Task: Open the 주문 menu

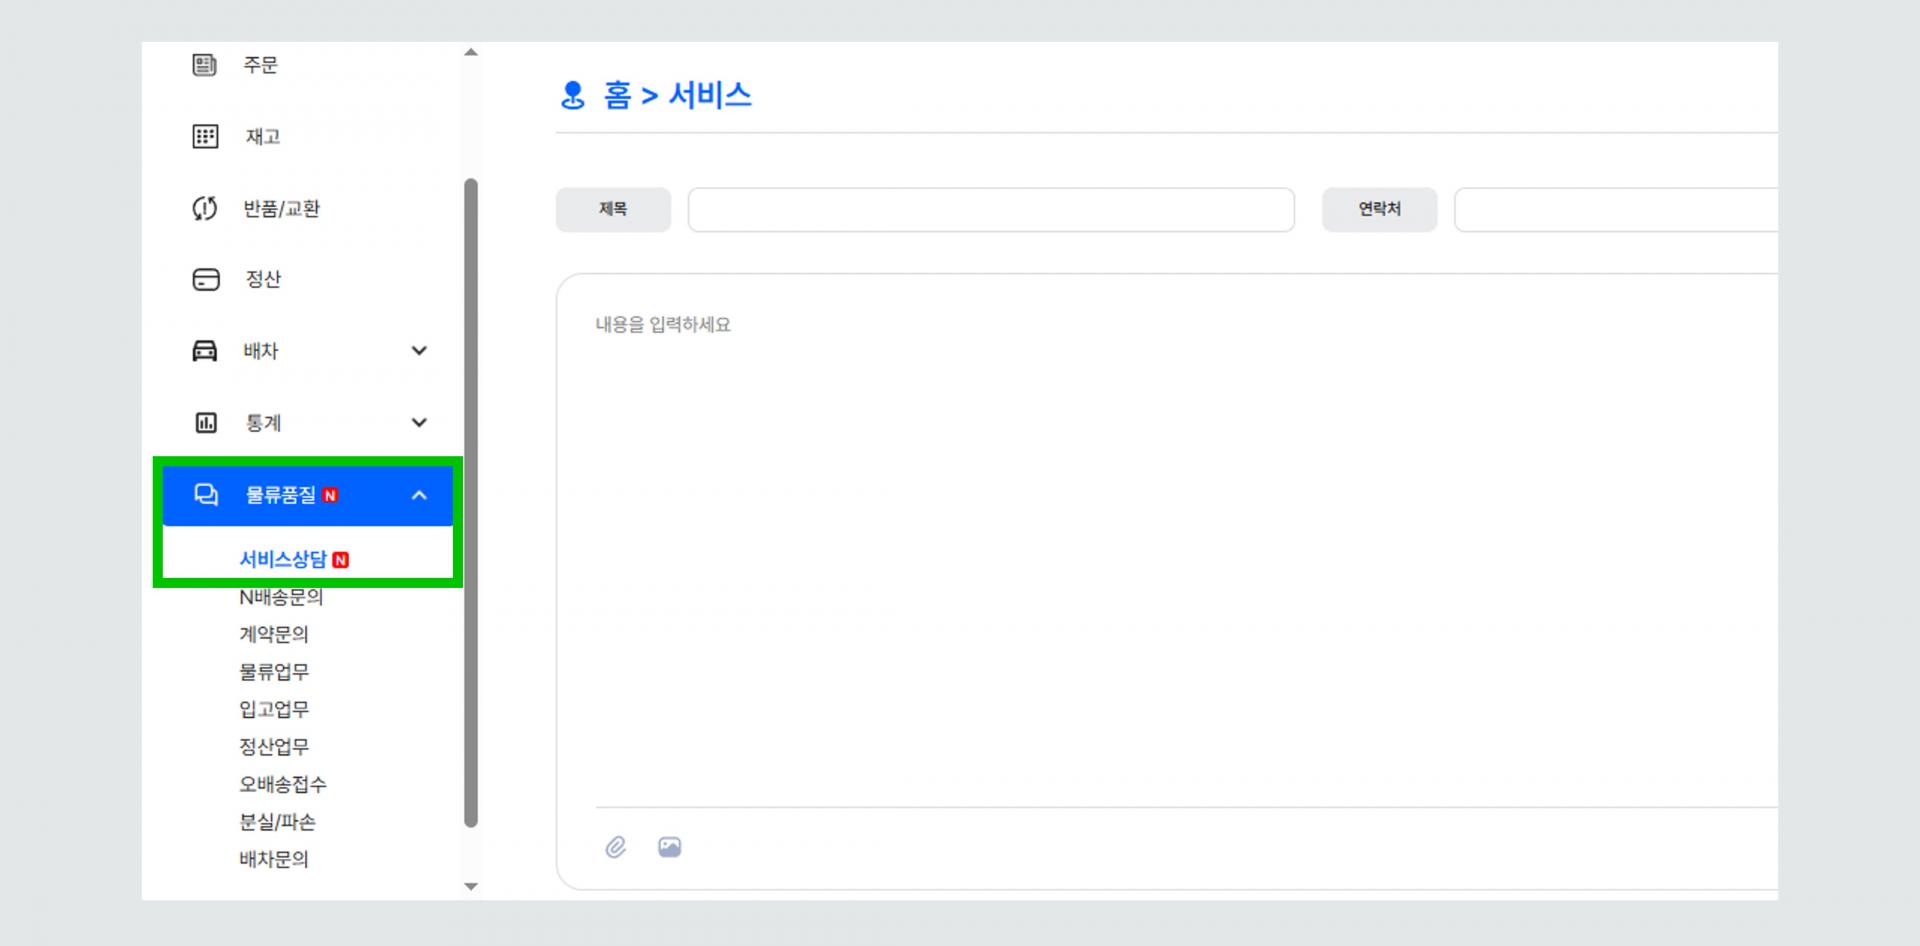Action: click(260, 65)
